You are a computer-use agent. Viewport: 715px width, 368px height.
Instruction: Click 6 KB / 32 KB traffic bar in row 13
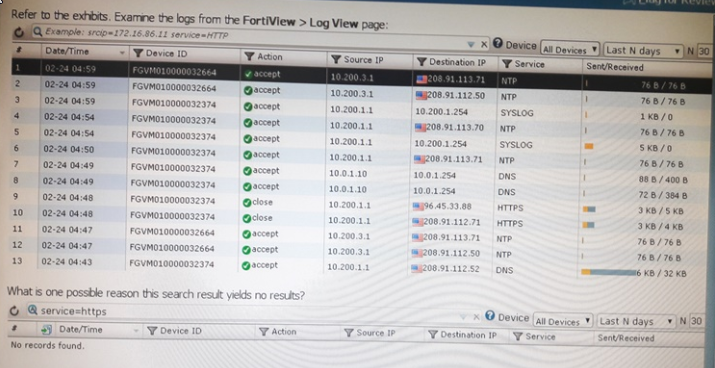(x=608, y=272)
